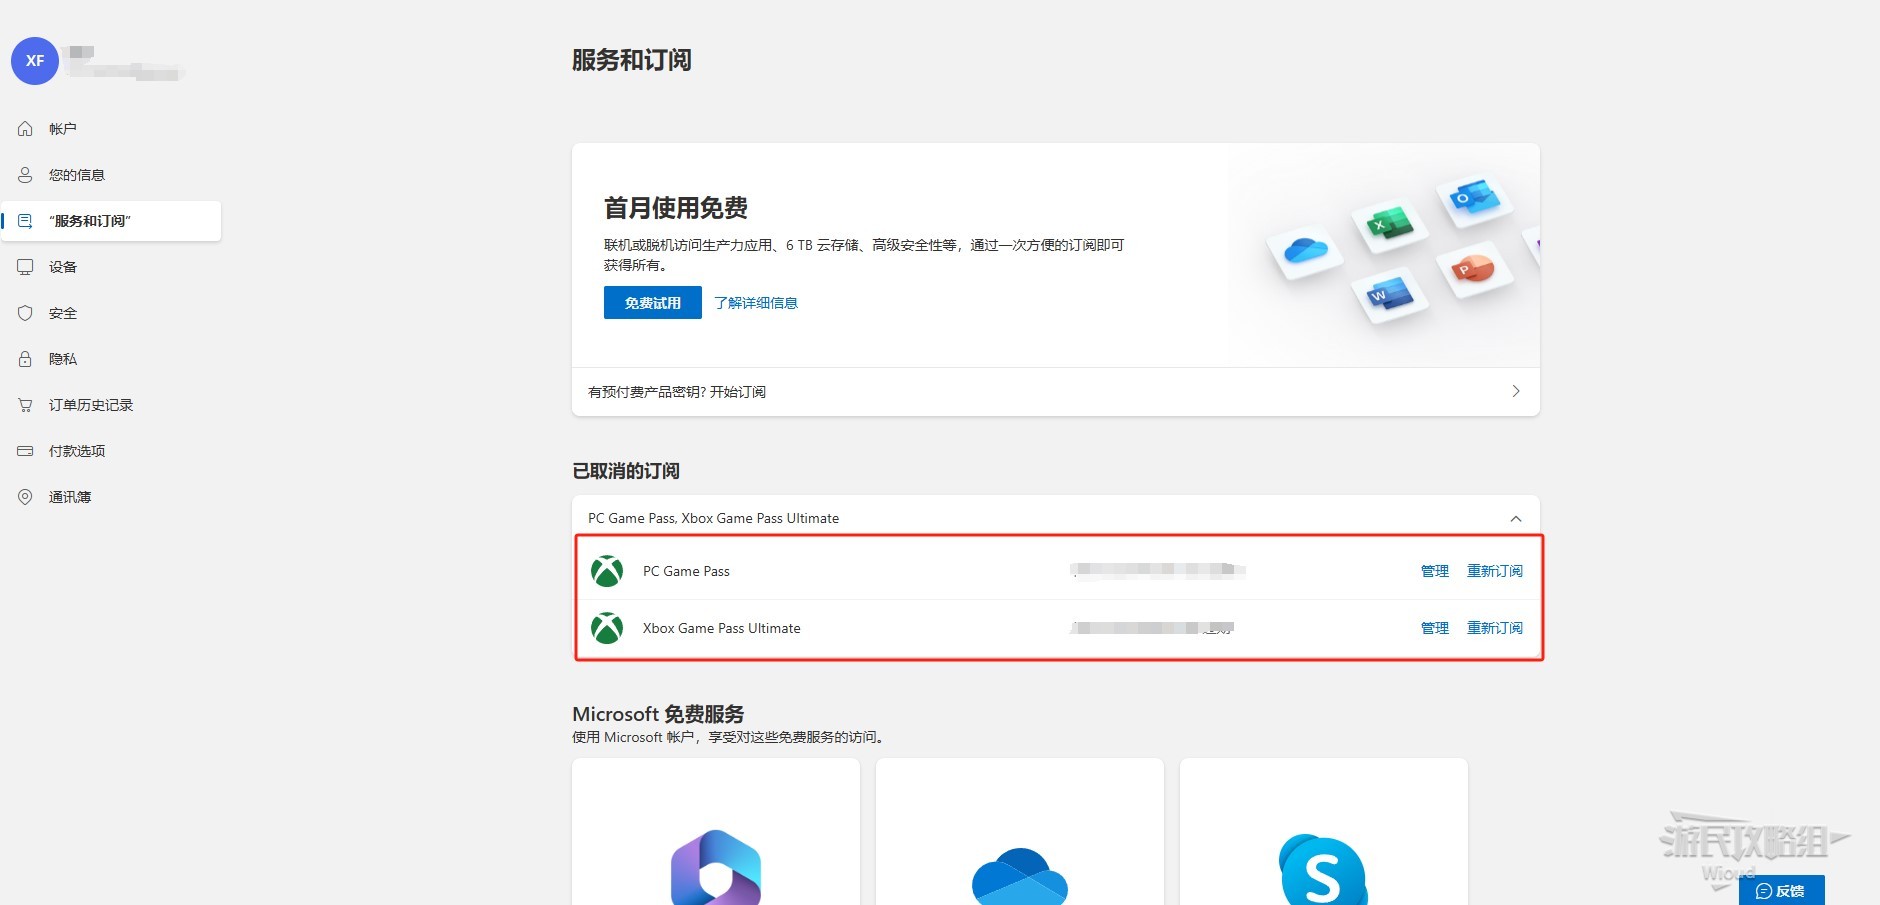Click the home icon beside 帐户
The image size is (1880, 905).
coord(25,129)
